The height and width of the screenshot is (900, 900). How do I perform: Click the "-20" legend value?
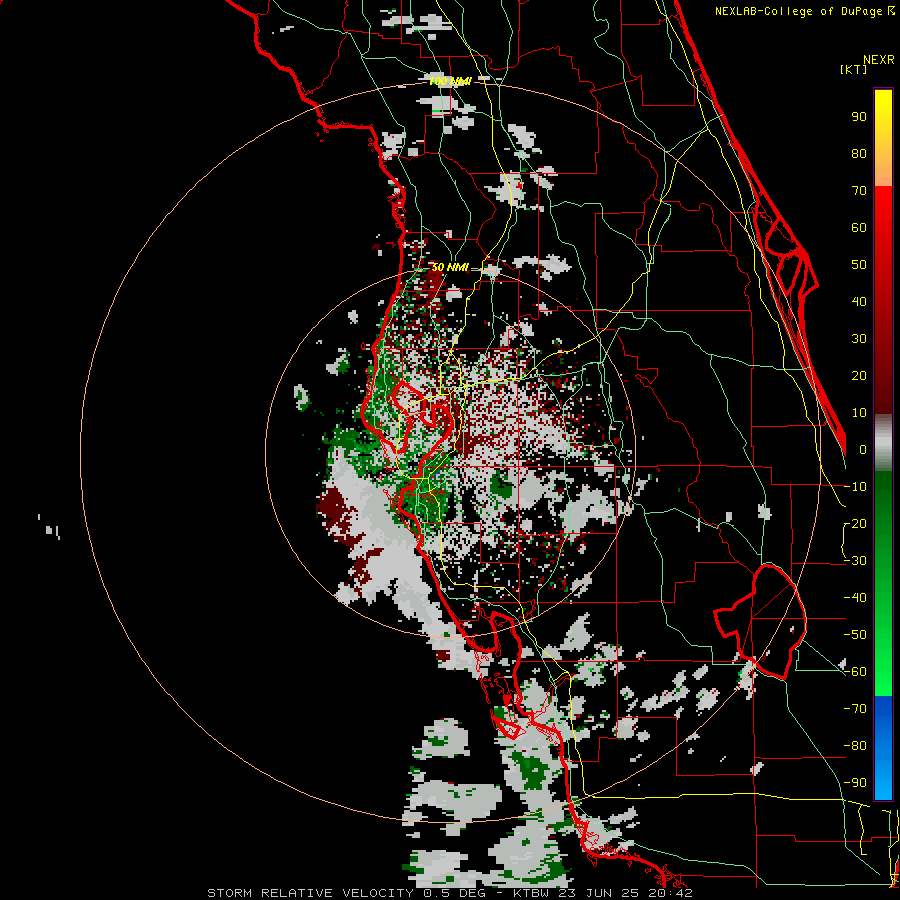coord(855,523)
